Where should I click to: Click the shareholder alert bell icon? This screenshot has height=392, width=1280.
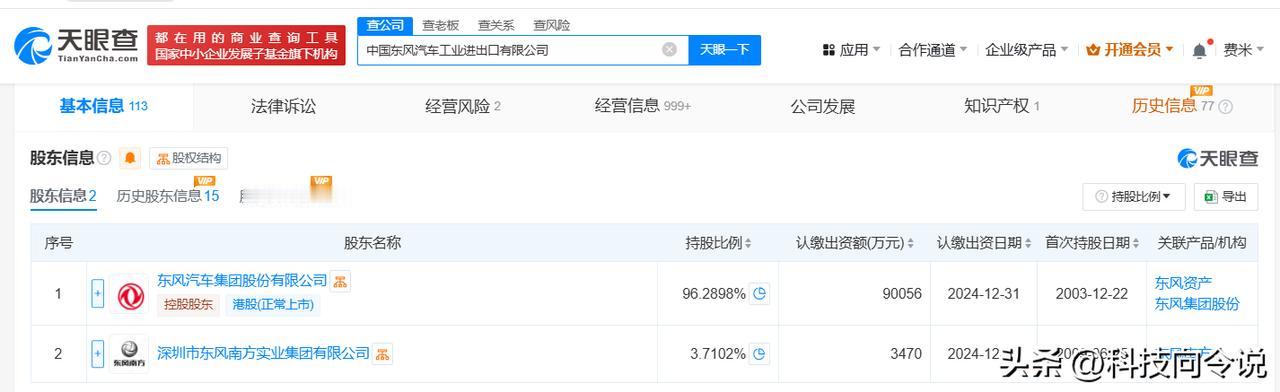point(130,158)
